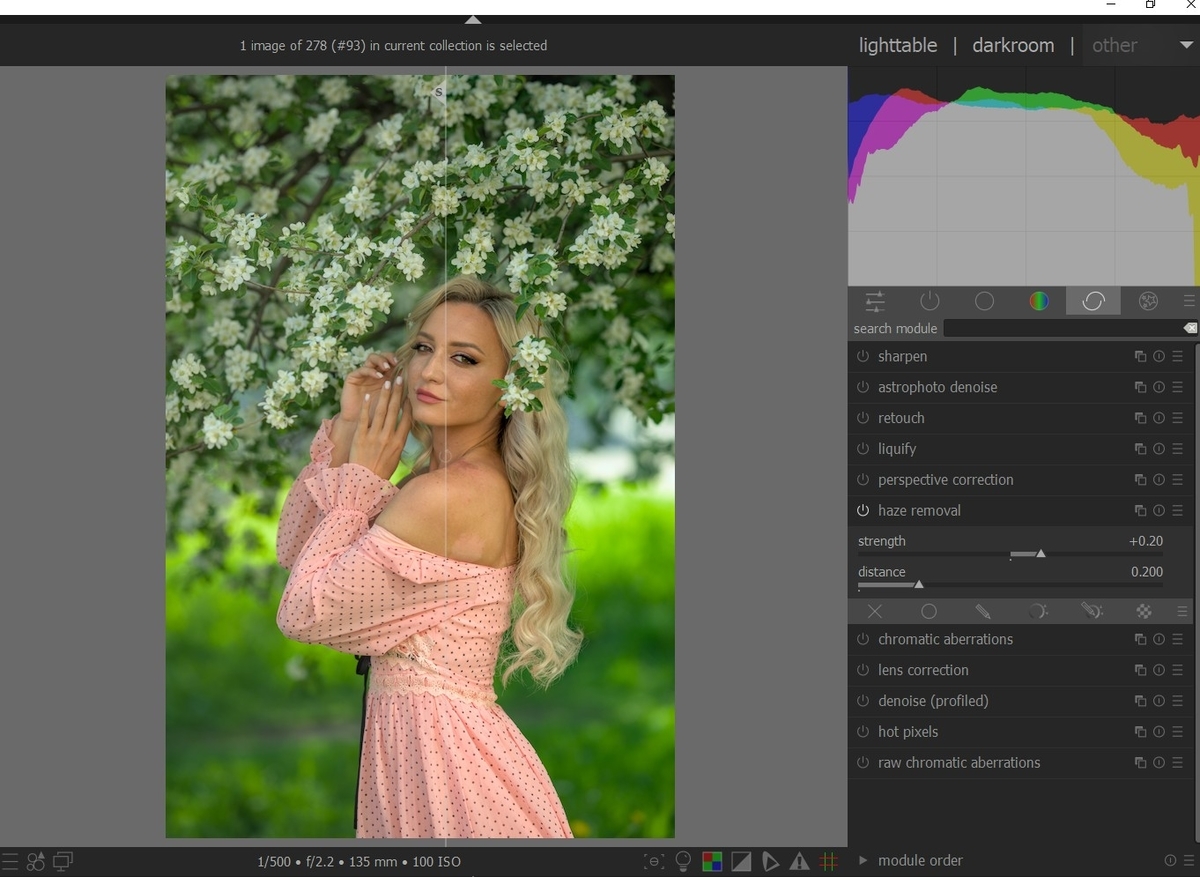Select the correct module group tab

click(1093, 301)
